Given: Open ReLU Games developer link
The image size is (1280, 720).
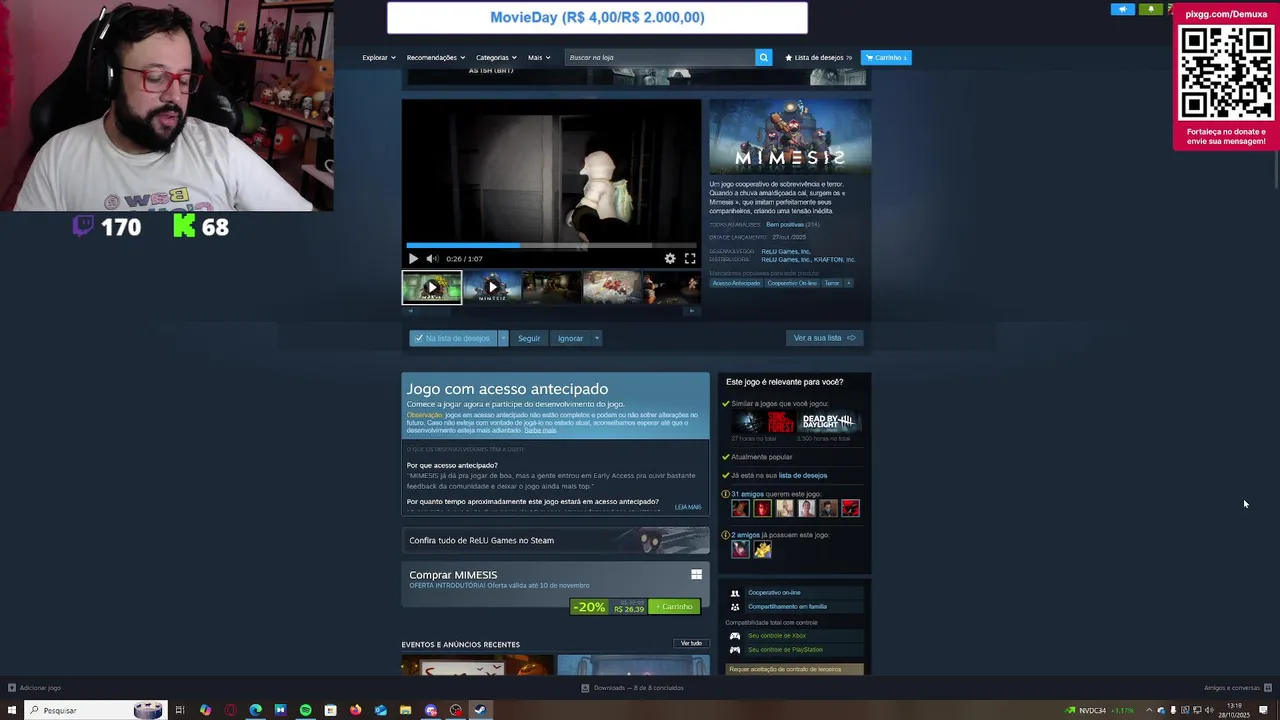Looking at the screenshot, I should (x=786, y=252).
